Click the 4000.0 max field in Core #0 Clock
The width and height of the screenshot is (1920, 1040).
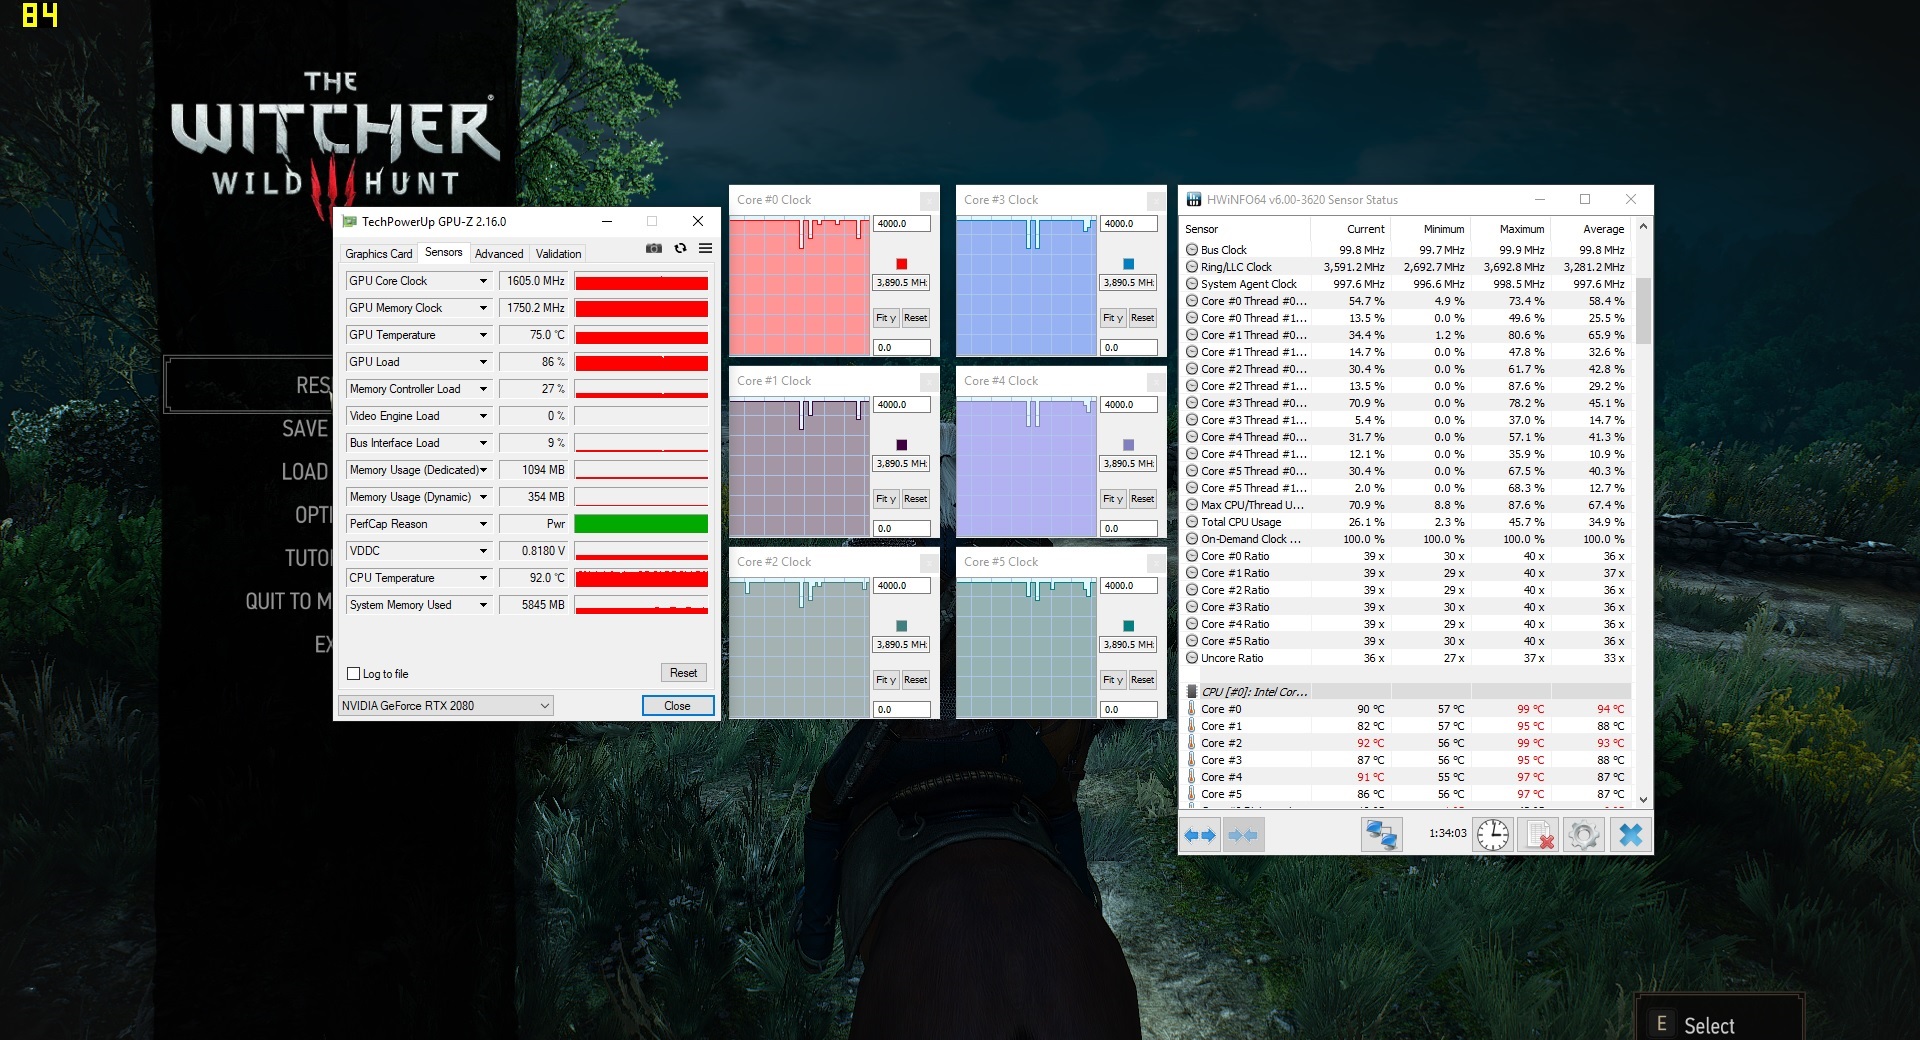click(902, 224)
